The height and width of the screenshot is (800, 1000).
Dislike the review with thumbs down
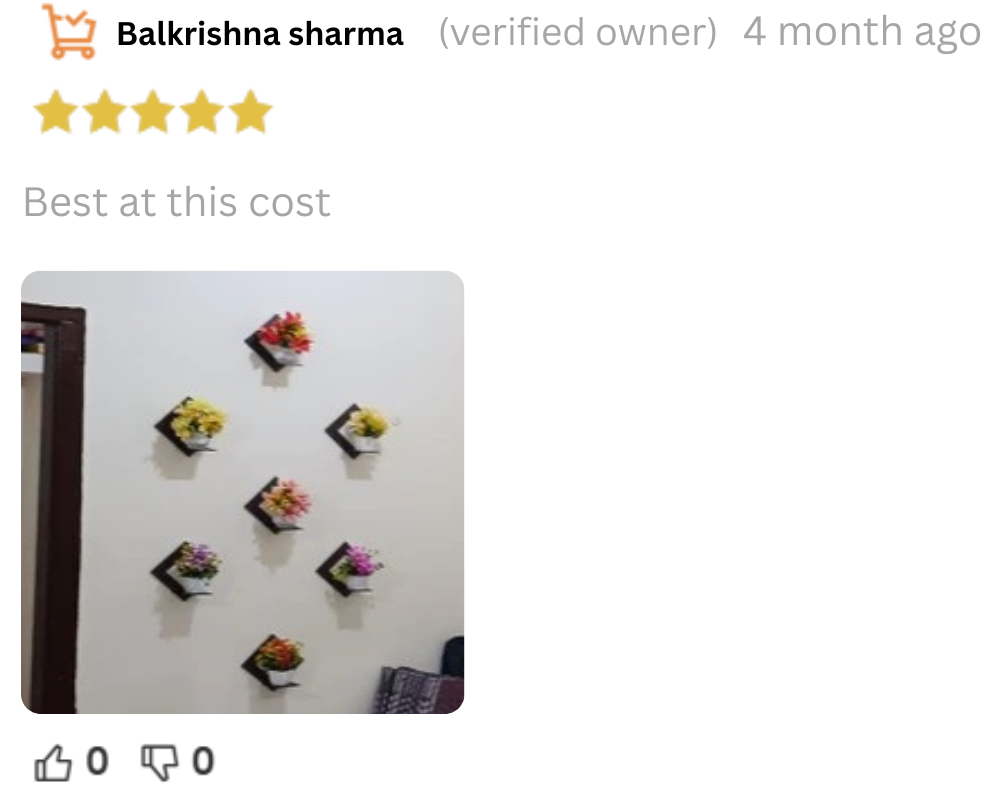159,762
